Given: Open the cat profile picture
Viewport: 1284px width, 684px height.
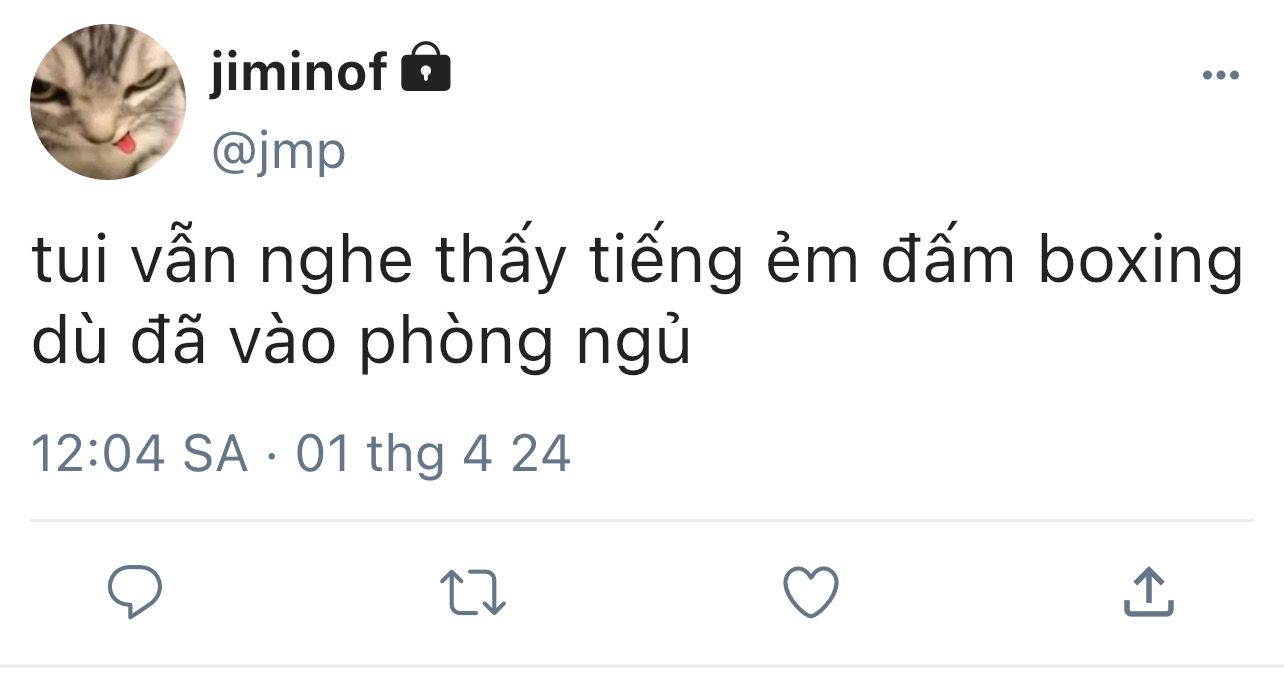Looking at the screenshot, I should pyautogui.click(x=108, y=102).
